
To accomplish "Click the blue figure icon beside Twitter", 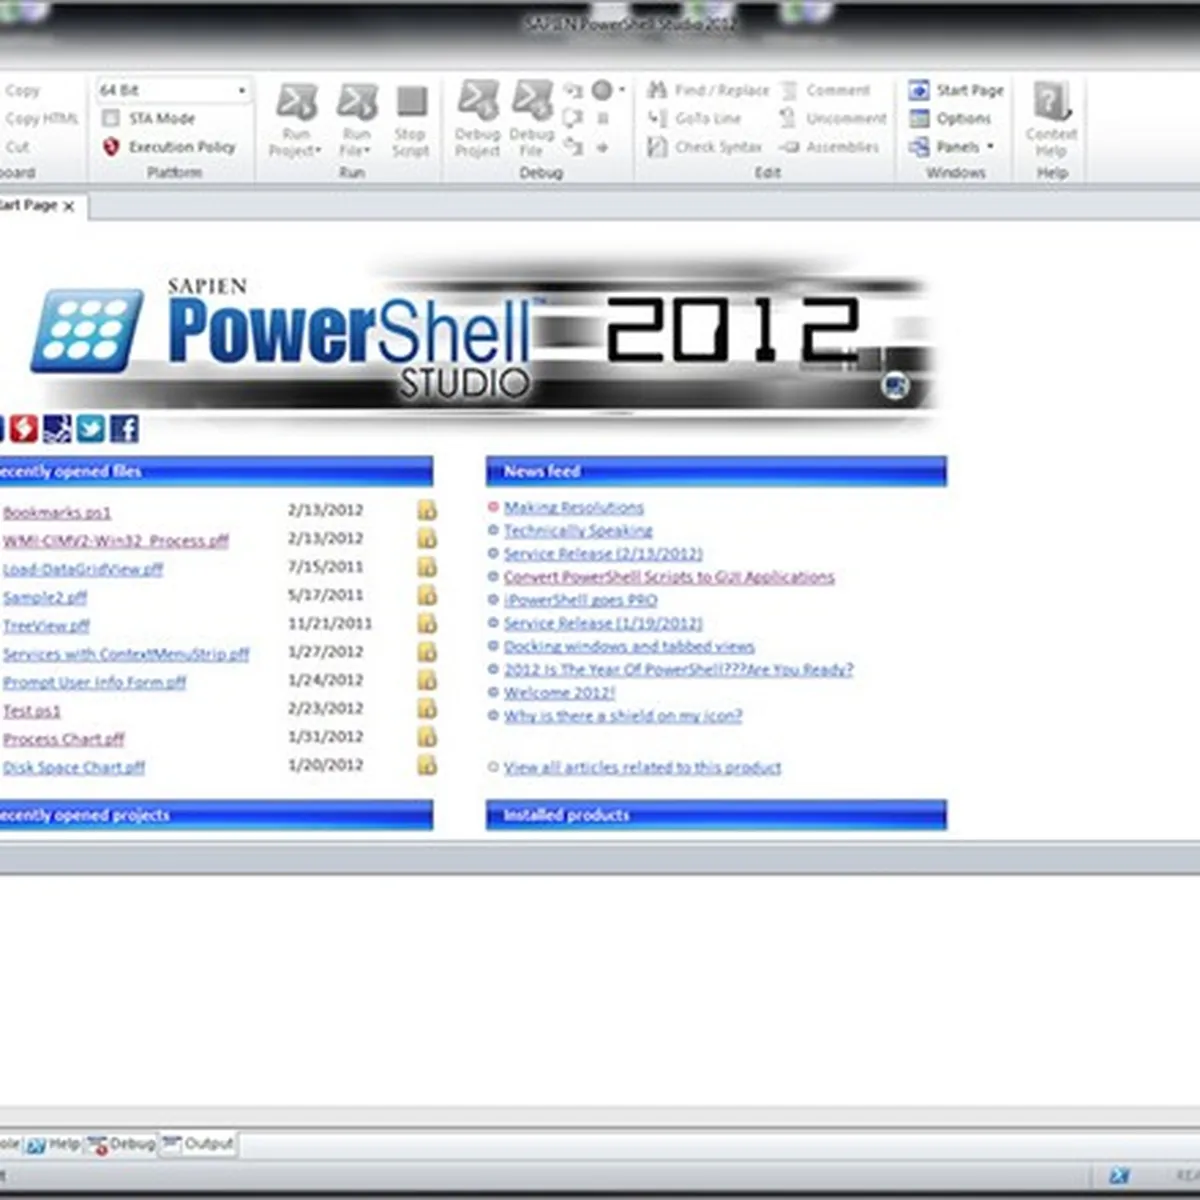I will [x=57, y=429].
